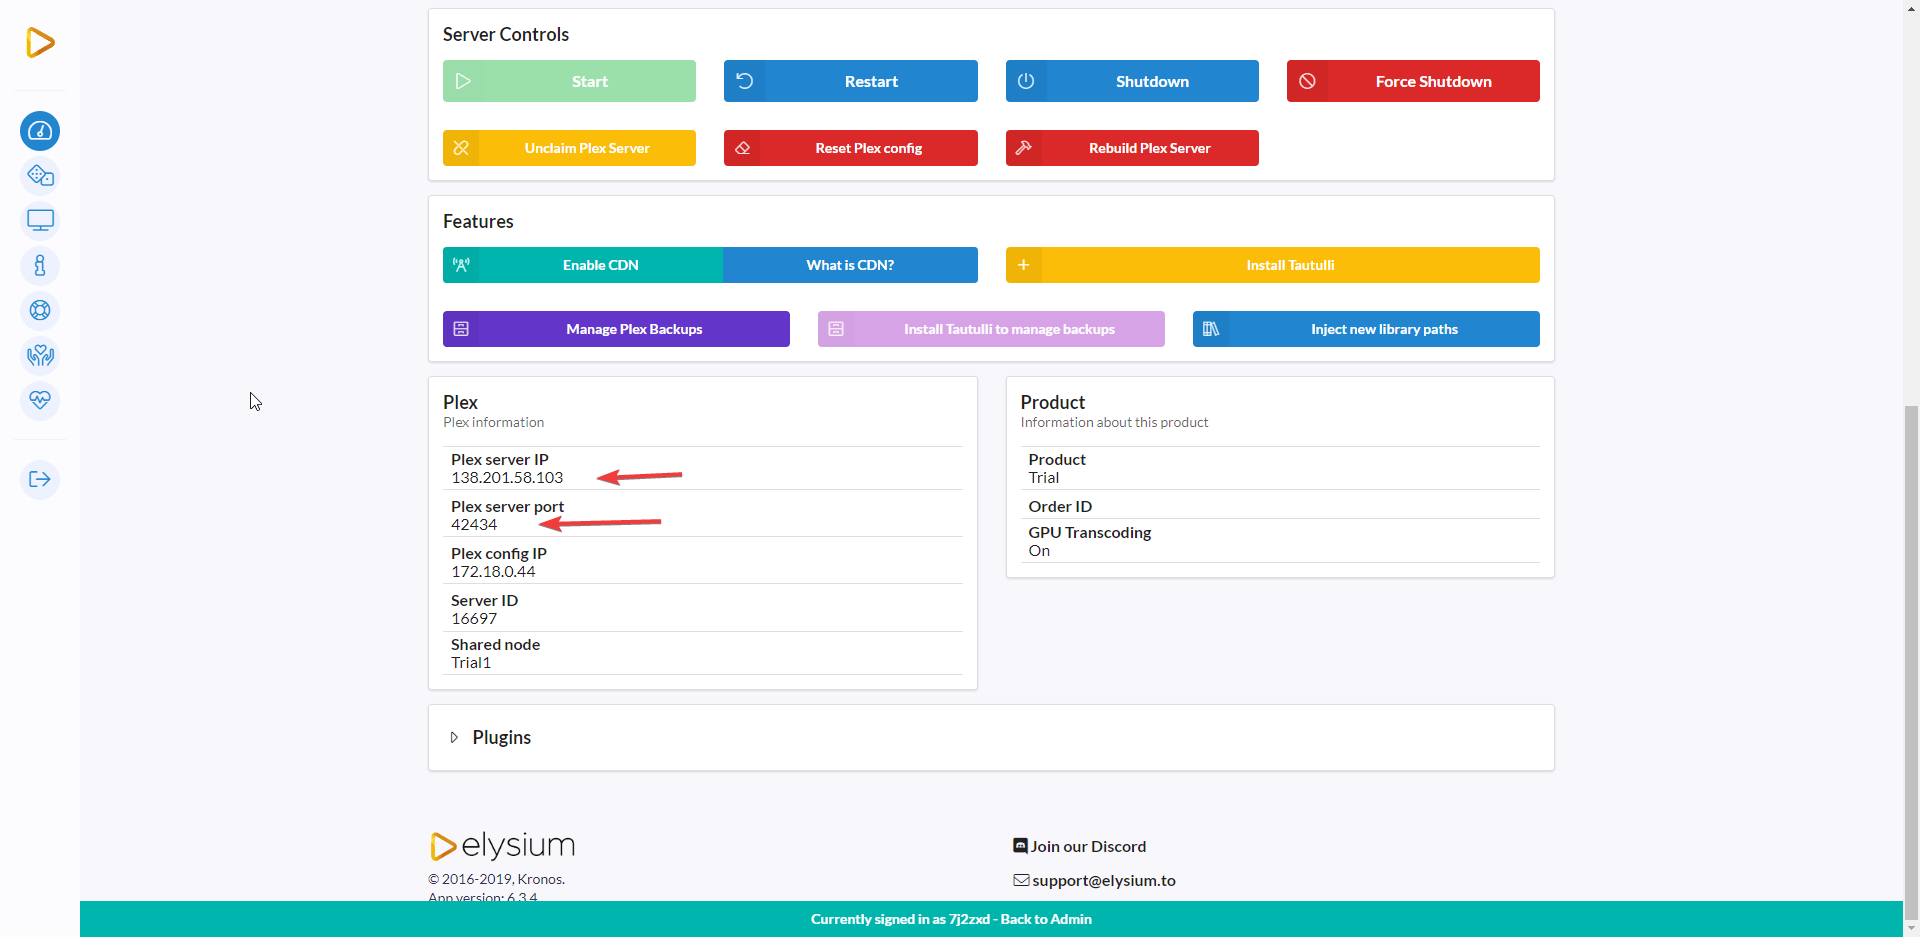Open the monitor icon in sidebar
Viewport: 1920px width, 937px height.
[x=40, y=221]
